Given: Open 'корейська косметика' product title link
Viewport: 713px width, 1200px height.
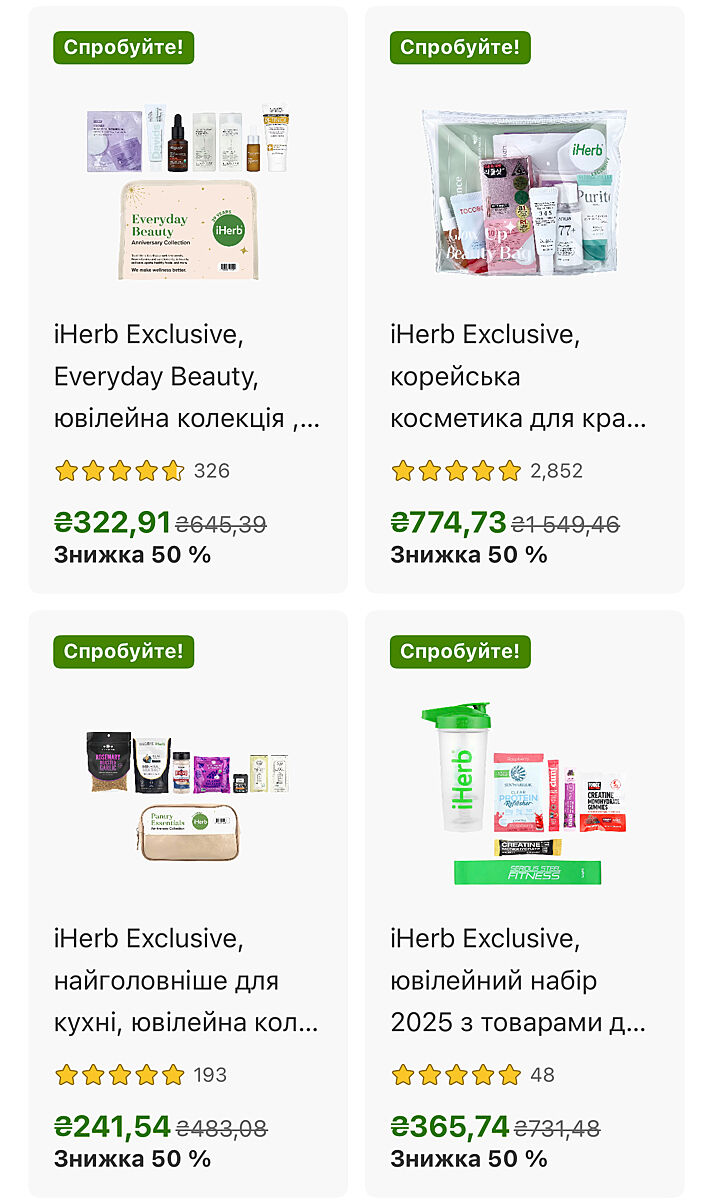Looking at the screenshot, I should click(x=518, y=377).
